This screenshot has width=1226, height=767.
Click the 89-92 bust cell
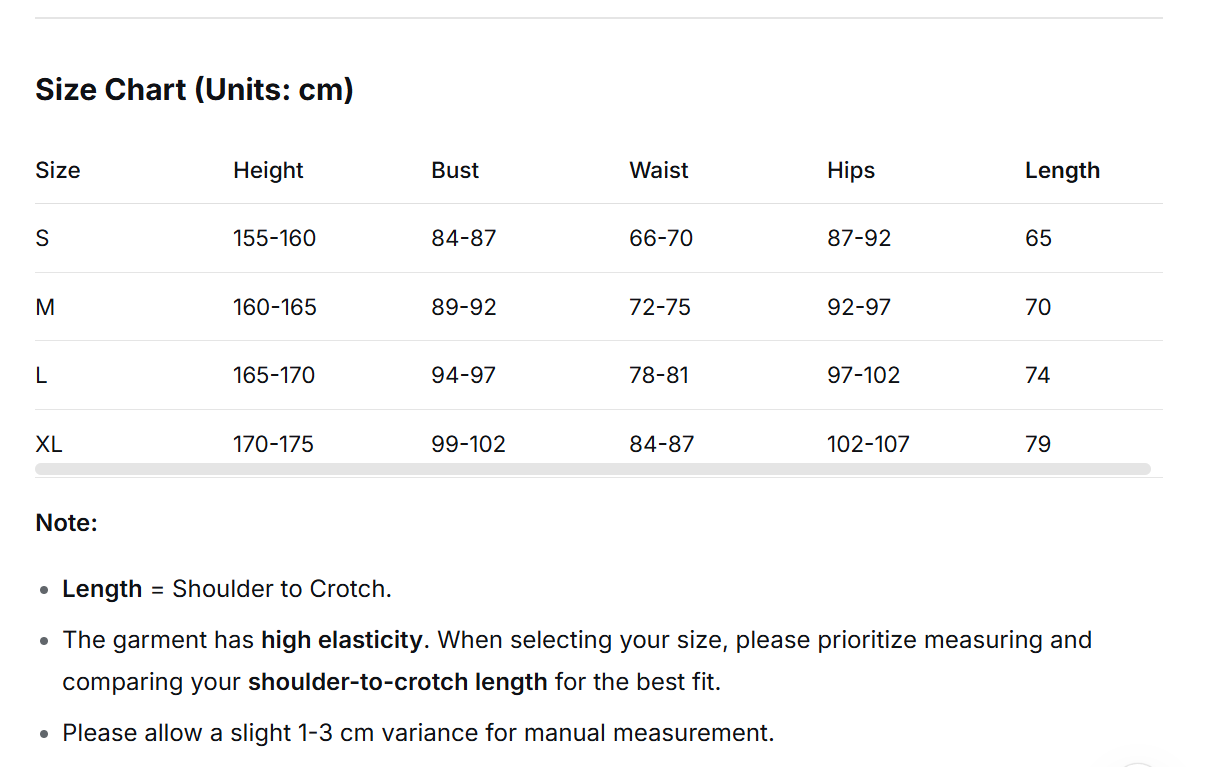point(464,307)
